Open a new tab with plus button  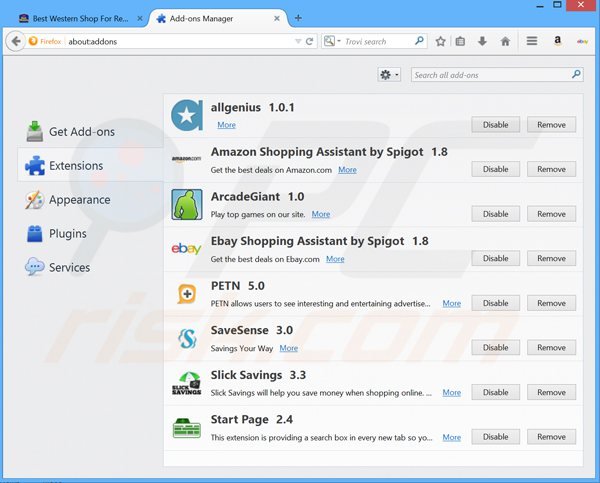299,17
